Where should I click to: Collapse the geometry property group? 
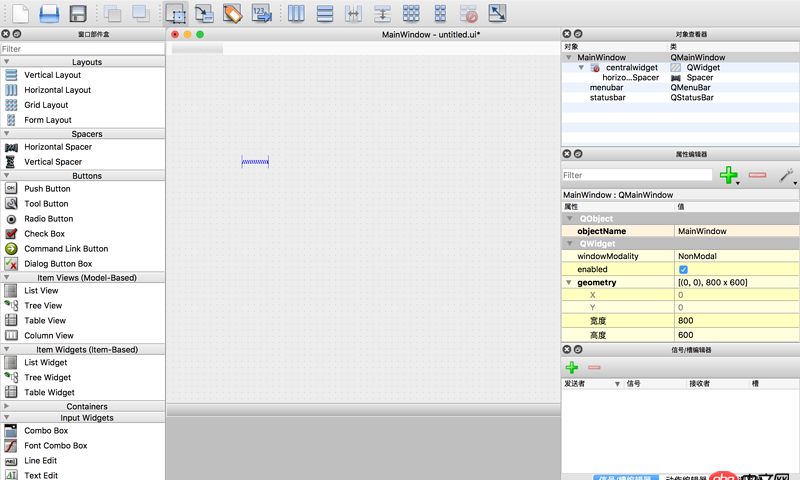pos(568,282)
